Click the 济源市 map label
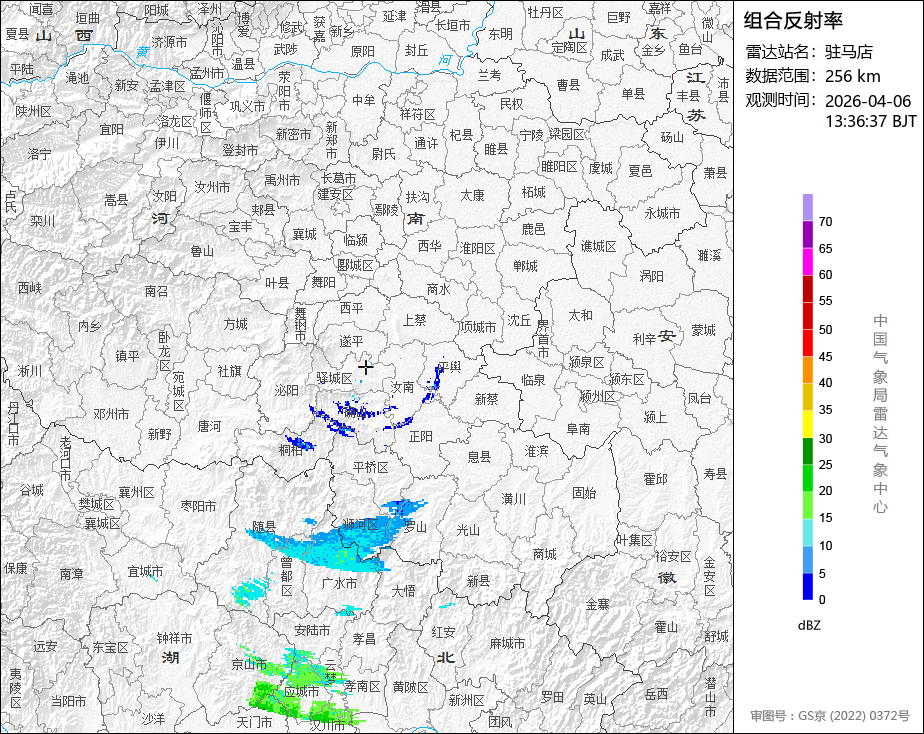 pyautogui.click(x=169, y=42)
